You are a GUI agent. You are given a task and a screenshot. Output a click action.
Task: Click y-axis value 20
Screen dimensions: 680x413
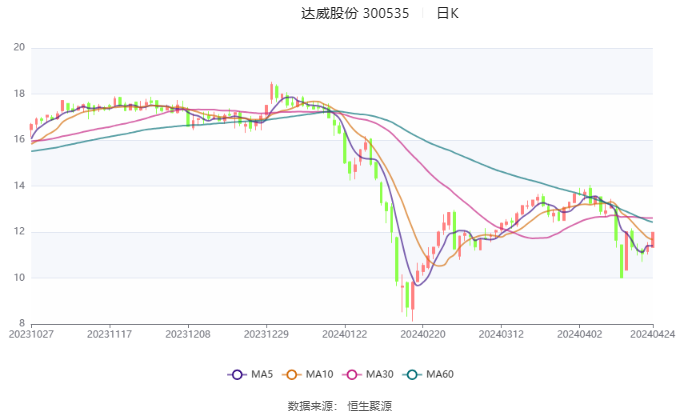coord(19,47)
